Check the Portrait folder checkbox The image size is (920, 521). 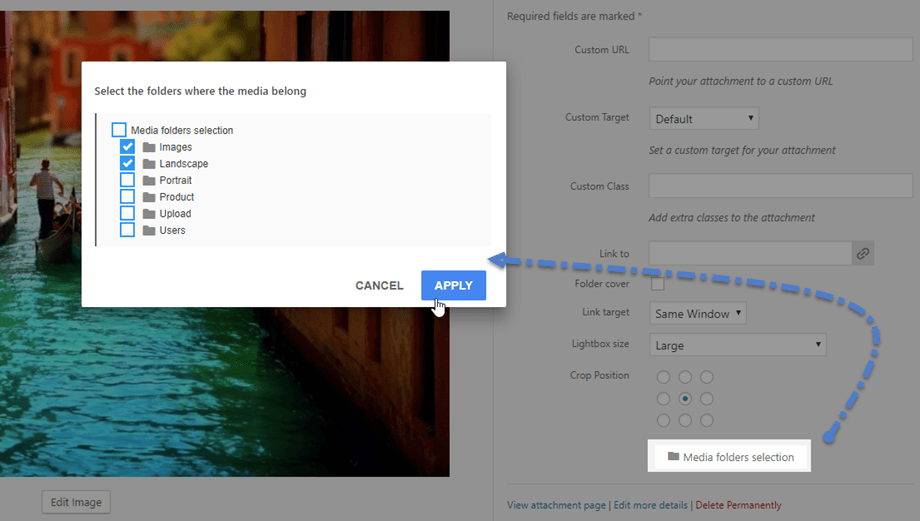coord(127,180)
